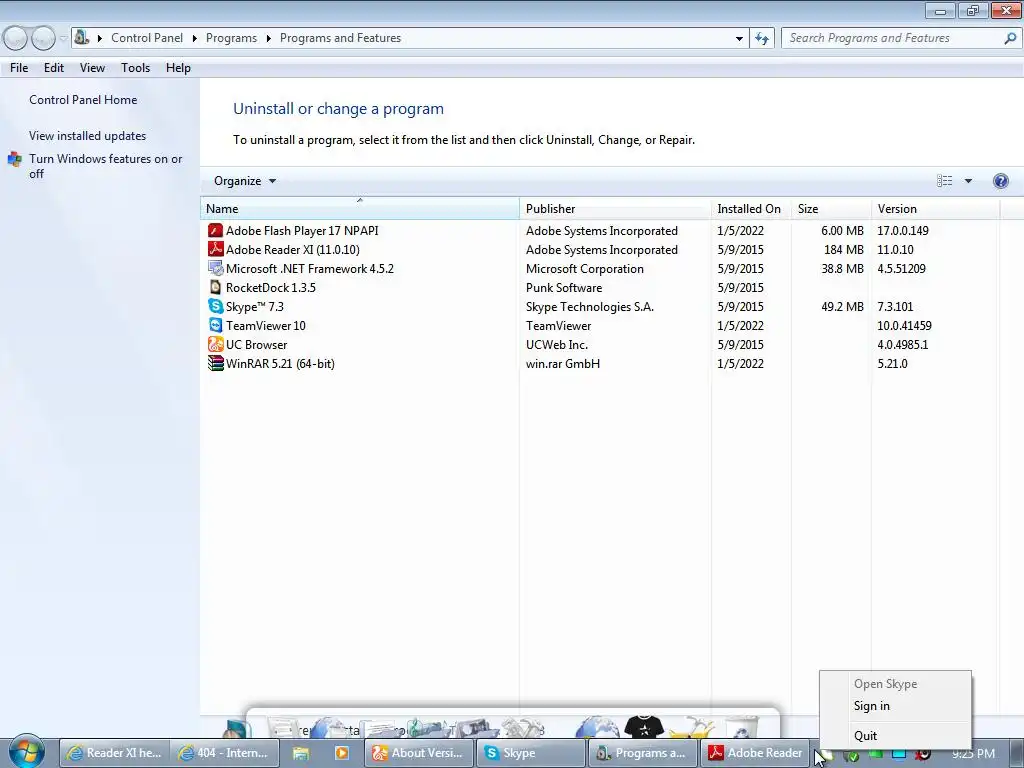The width and height of the screenshot is (1024, 768).
Task: Open recent pages dropdown next to forward button
Action: point(63,38)
